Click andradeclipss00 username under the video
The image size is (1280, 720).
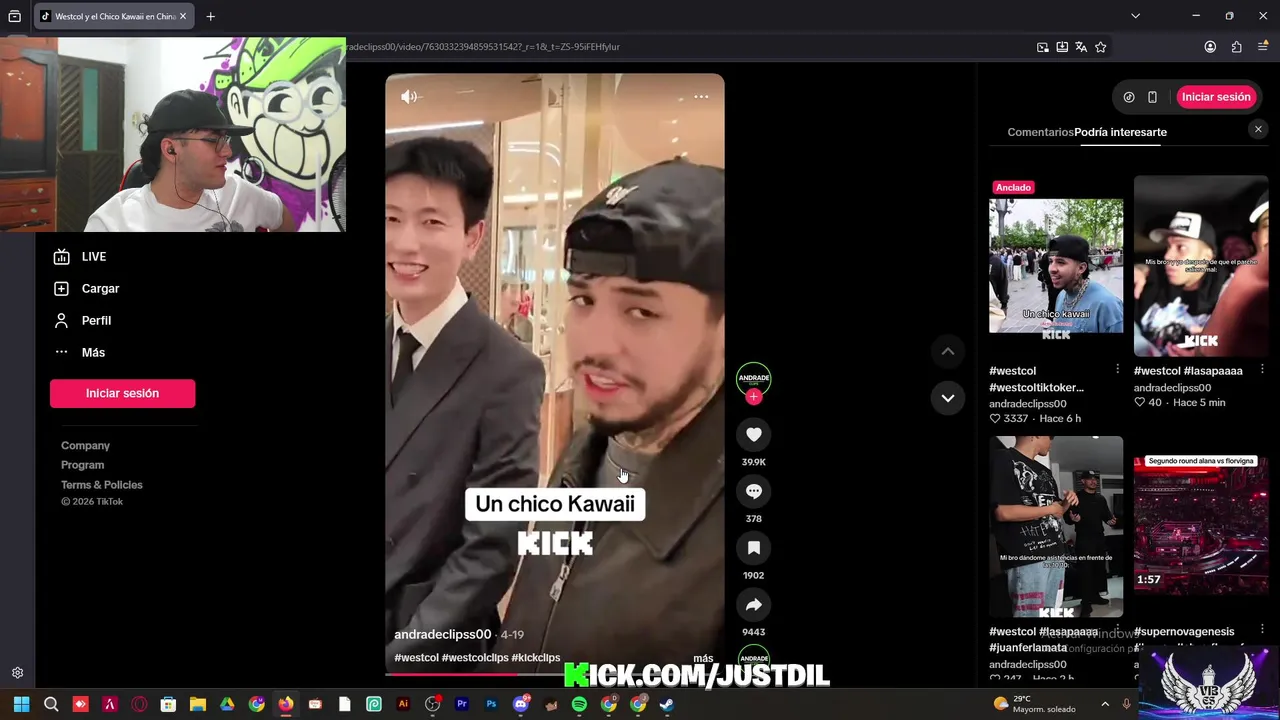point(442,634)
